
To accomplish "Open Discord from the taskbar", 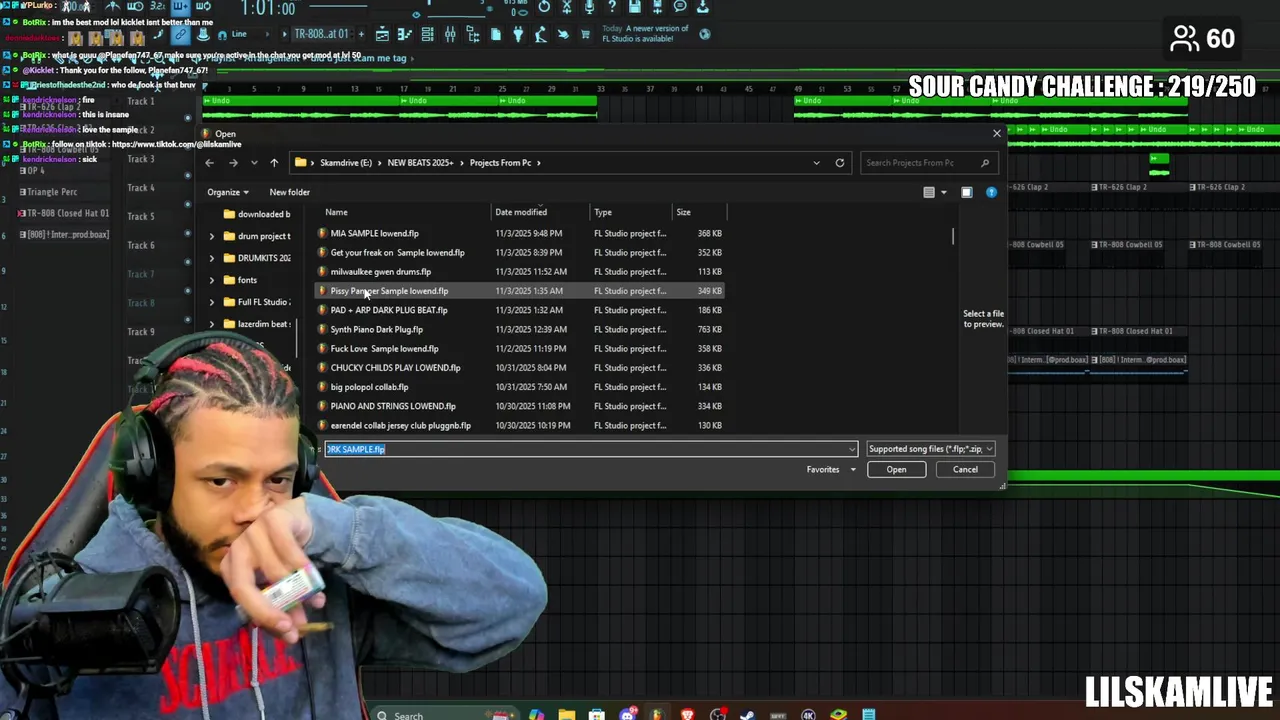I will 627,714.
